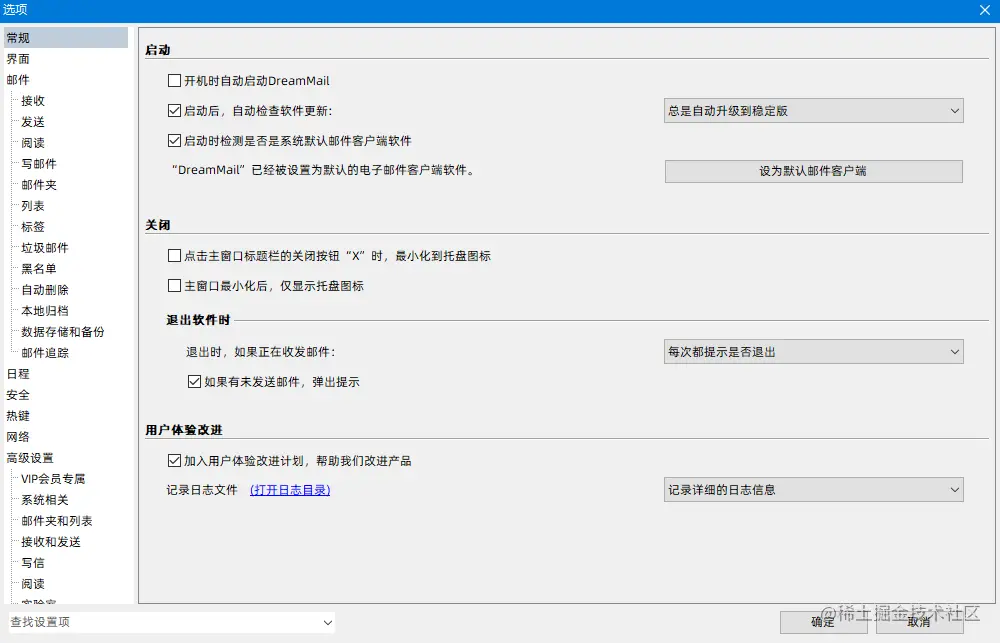Viewport: 1000px width, 643px height.
Task: Confirm settings with 确定 button
Action: [823, 622]
